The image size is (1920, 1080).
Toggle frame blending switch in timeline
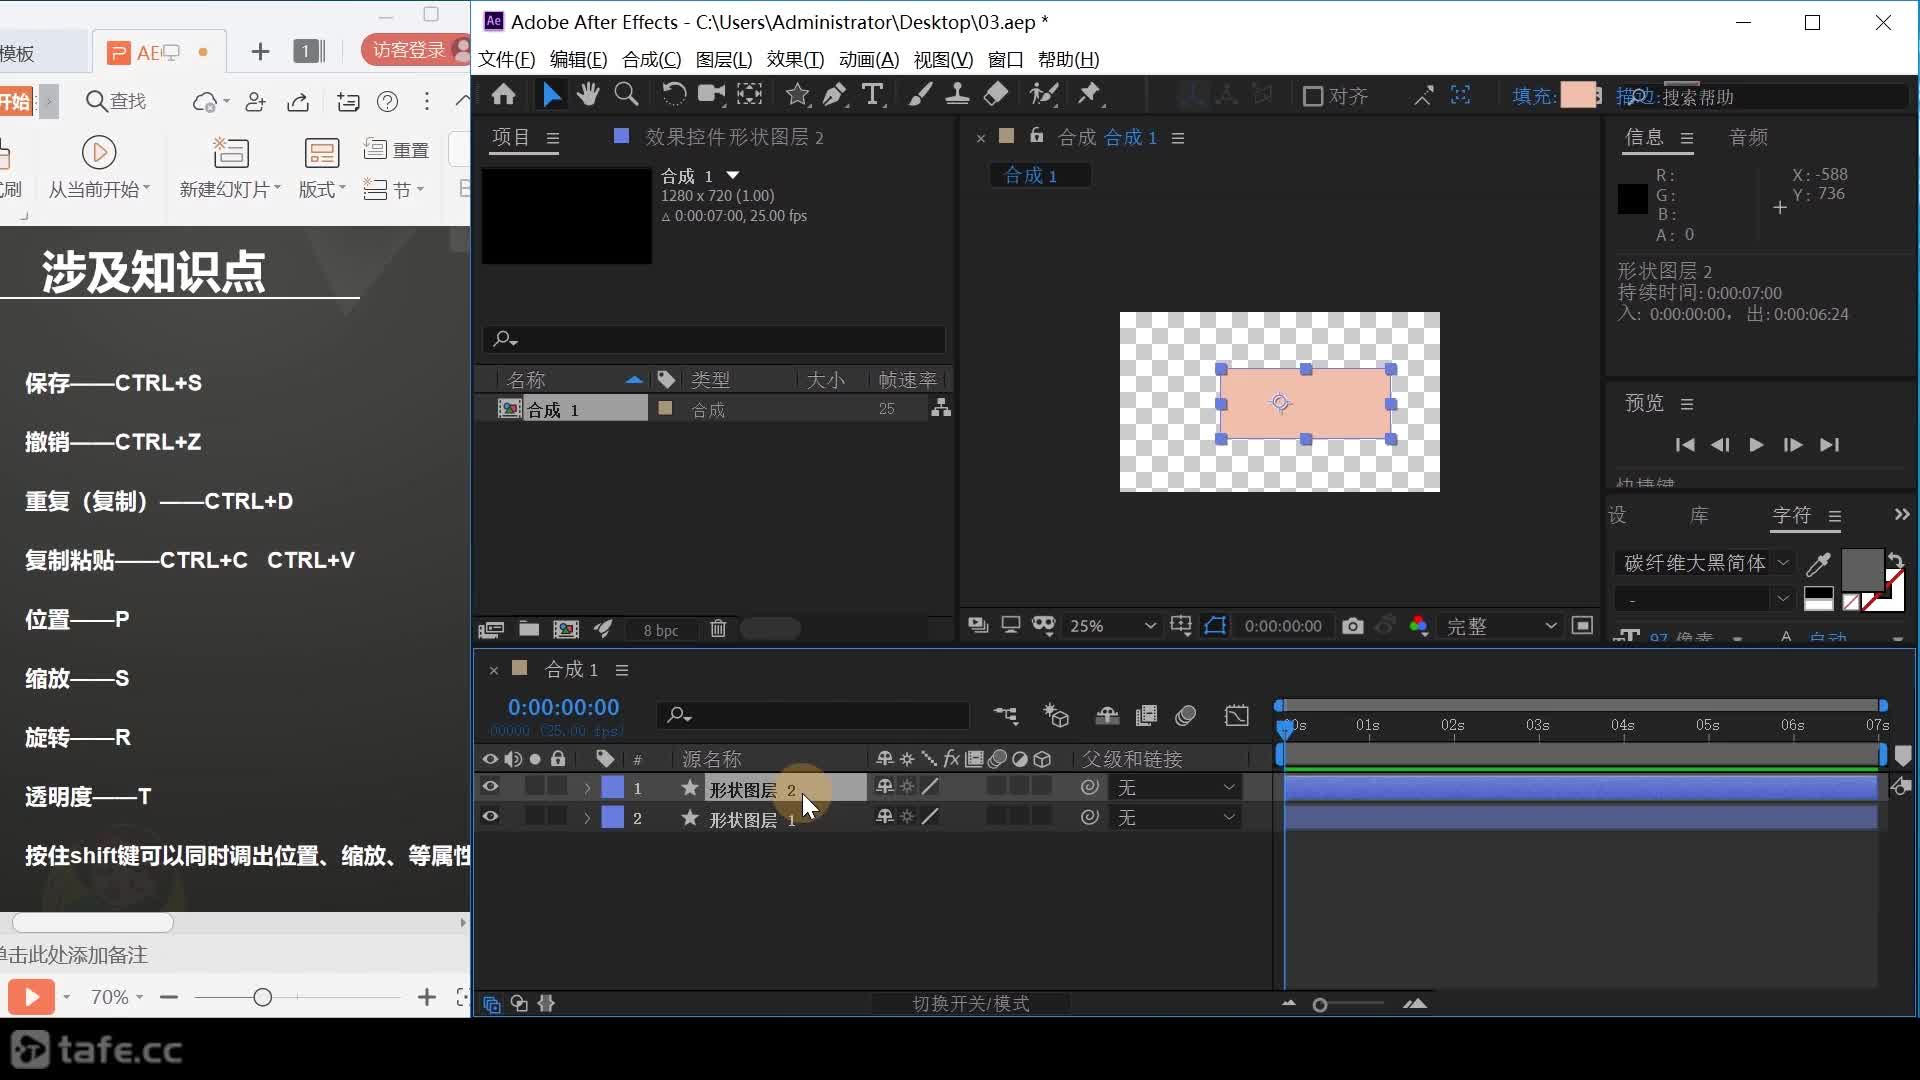pos(1147,715)
